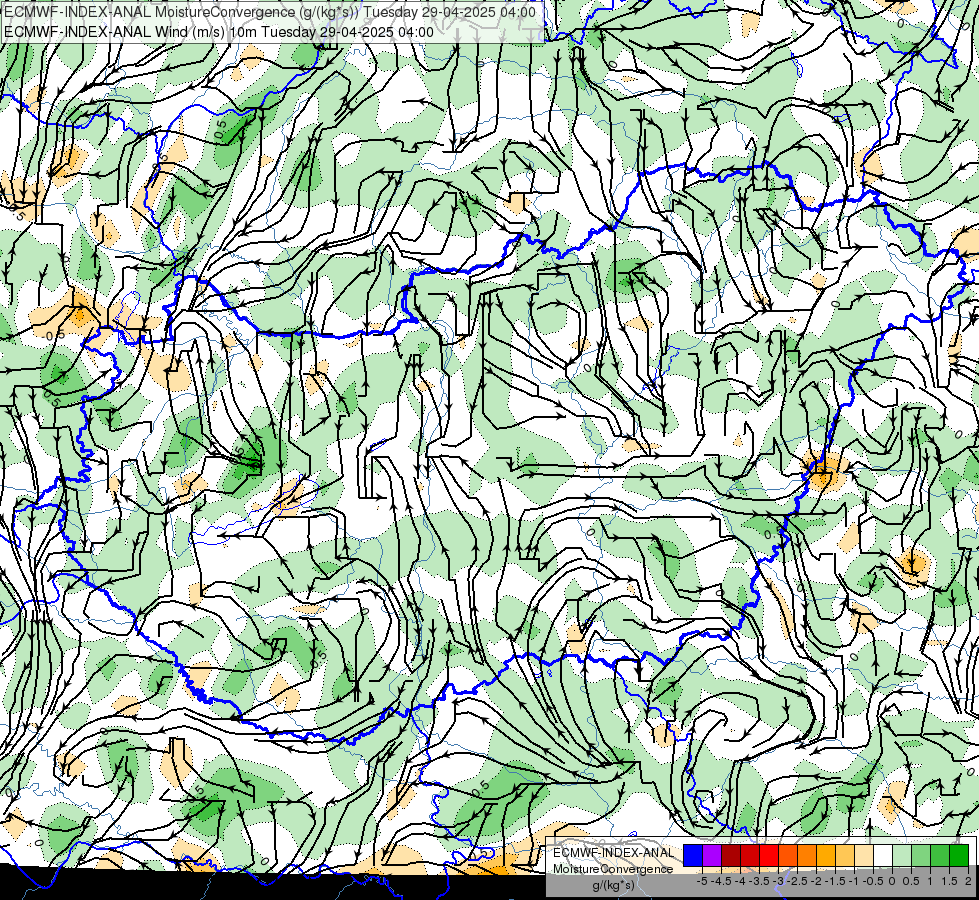979x900 pixels.
Task: Click the -3 tick label on the legend scale
Action: tap(779, 881)
